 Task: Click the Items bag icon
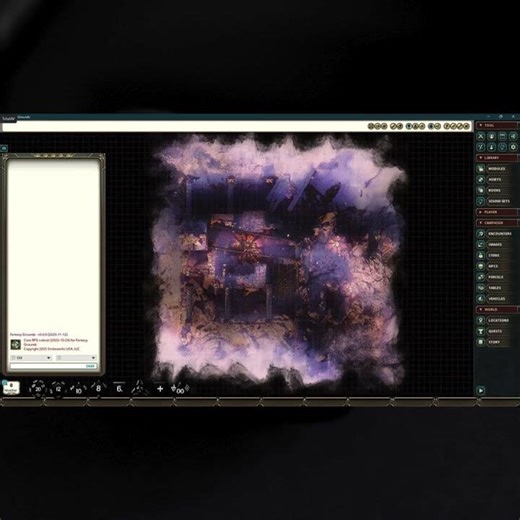tap(480, 255)
